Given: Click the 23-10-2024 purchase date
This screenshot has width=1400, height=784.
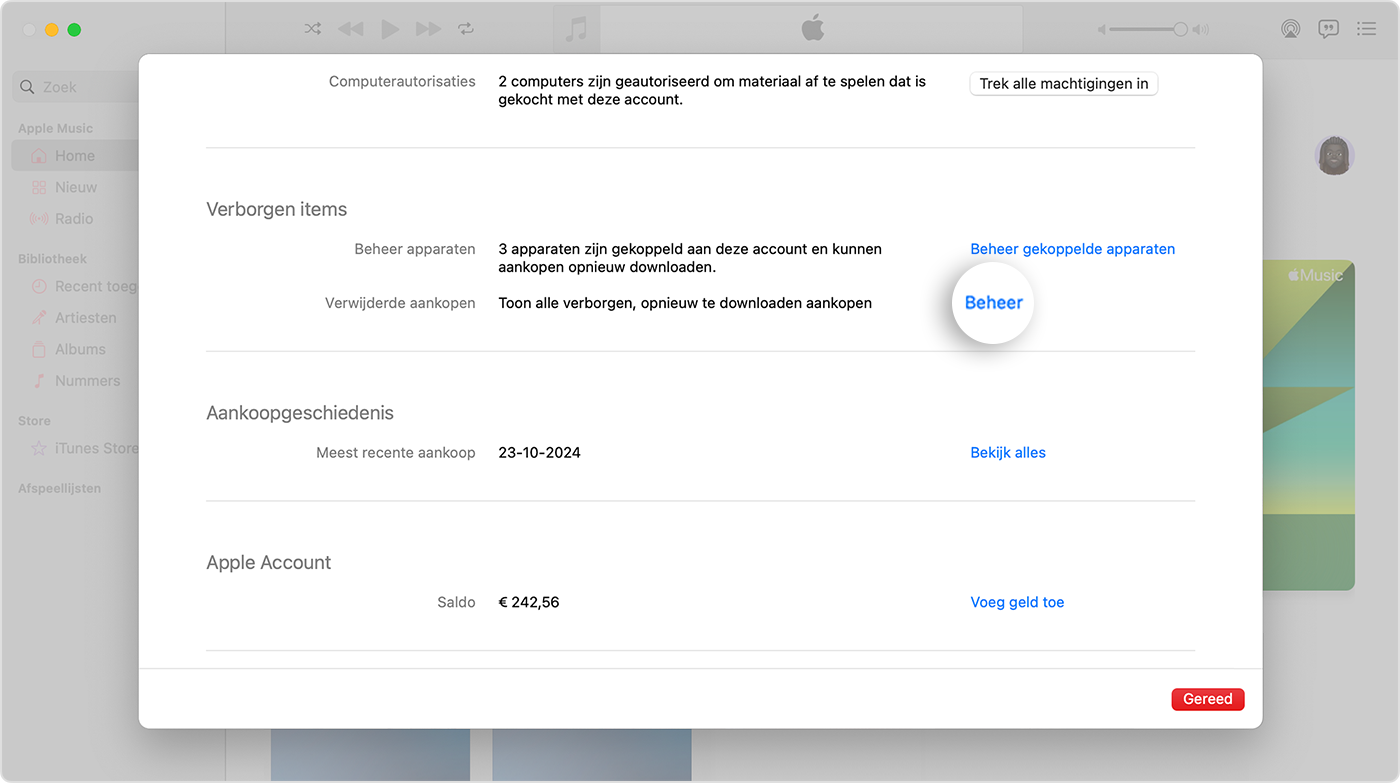Looking at the screenshot, I should click(x=540, y=452).
